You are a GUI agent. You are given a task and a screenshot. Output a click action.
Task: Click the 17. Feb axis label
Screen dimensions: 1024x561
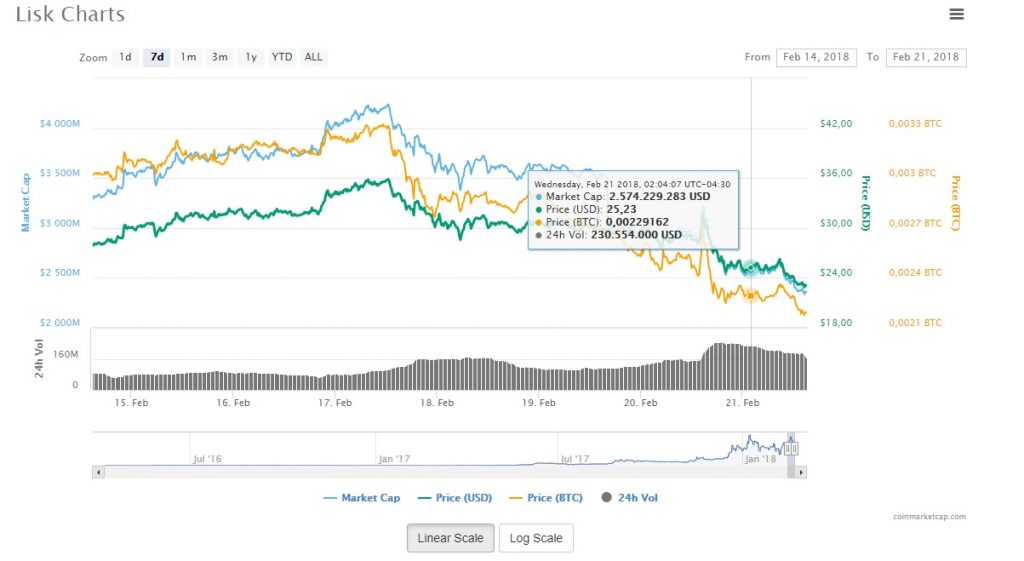tap(335, 403)
